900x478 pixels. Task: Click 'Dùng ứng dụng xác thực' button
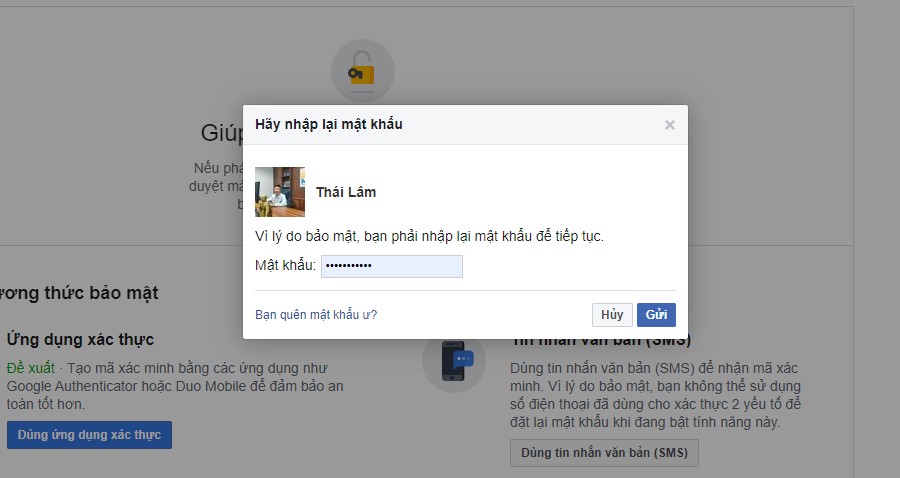[89, 435]
